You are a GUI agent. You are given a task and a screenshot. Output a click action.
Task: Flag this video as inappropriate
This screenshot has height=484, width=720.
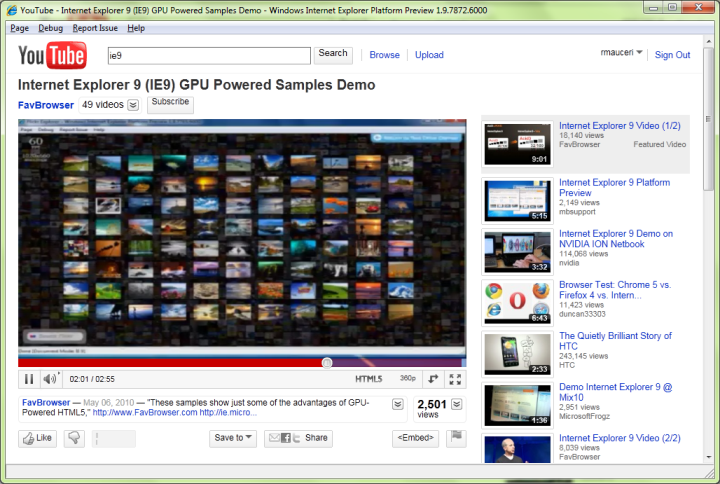pos(456,438)
